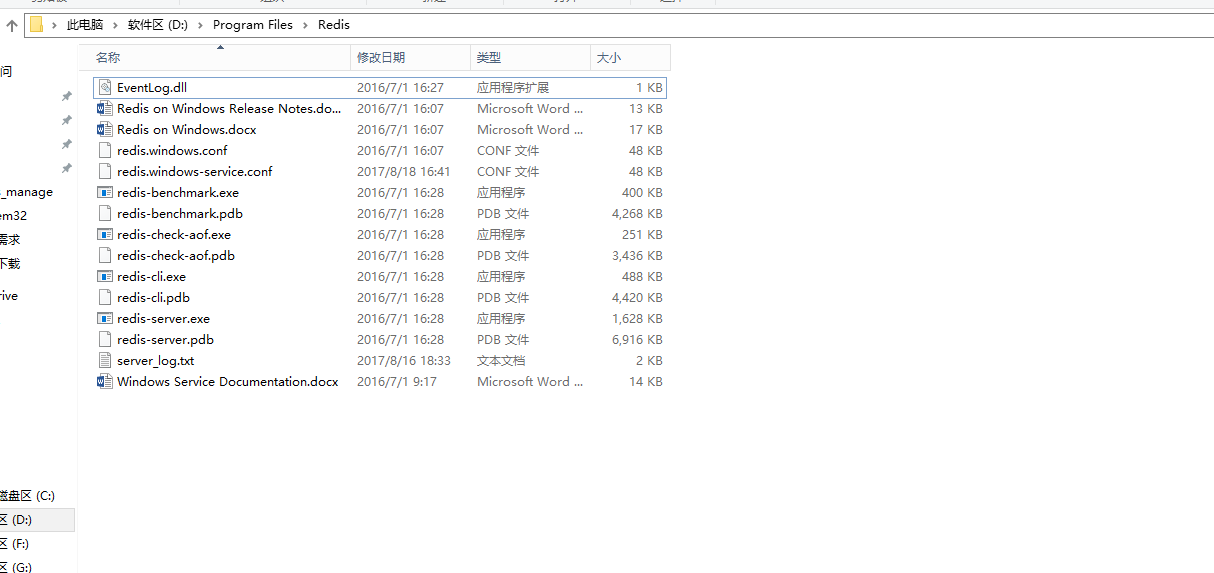Select the redis.windows.conf file icon
Image resolution: width=1214 pixels, height=573 pixels.
pyautogui.click(x=105, y=151)
